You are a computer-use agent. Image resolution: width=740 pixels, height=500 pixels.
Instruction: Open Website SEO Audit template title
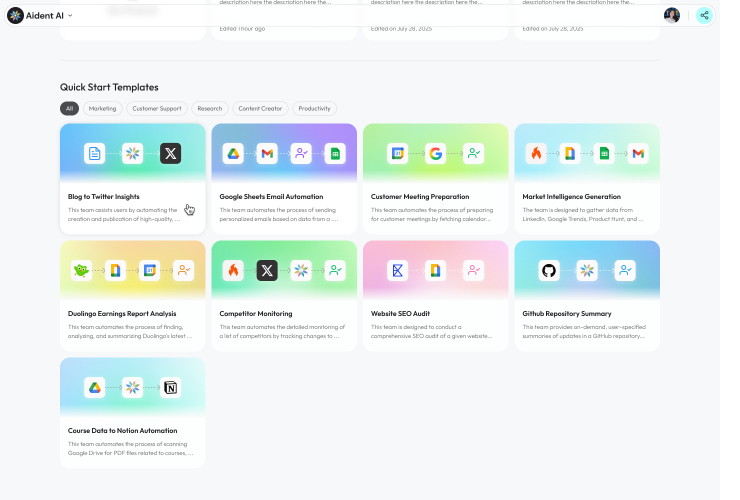tap(400, 314)
